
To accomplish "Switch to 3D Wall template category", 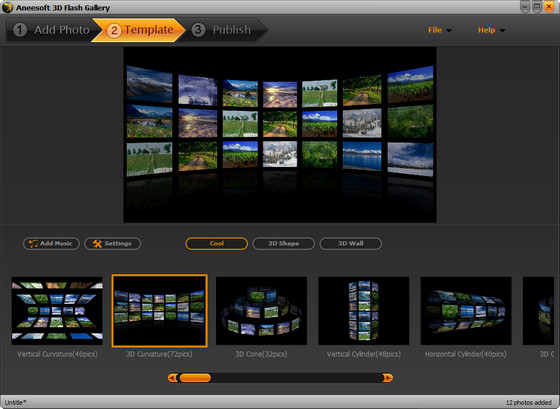I will pos(350,244).
